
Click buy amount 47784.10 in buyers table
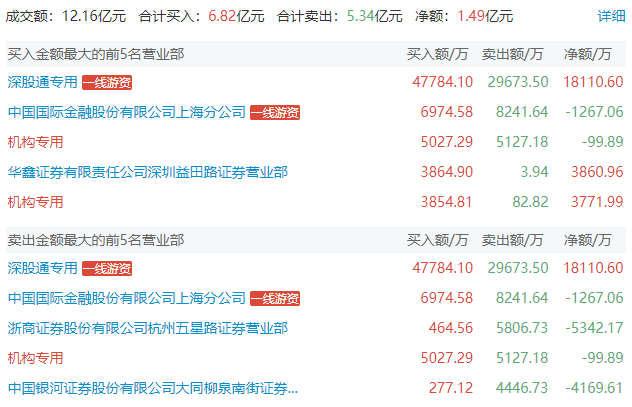click(442, 82)
